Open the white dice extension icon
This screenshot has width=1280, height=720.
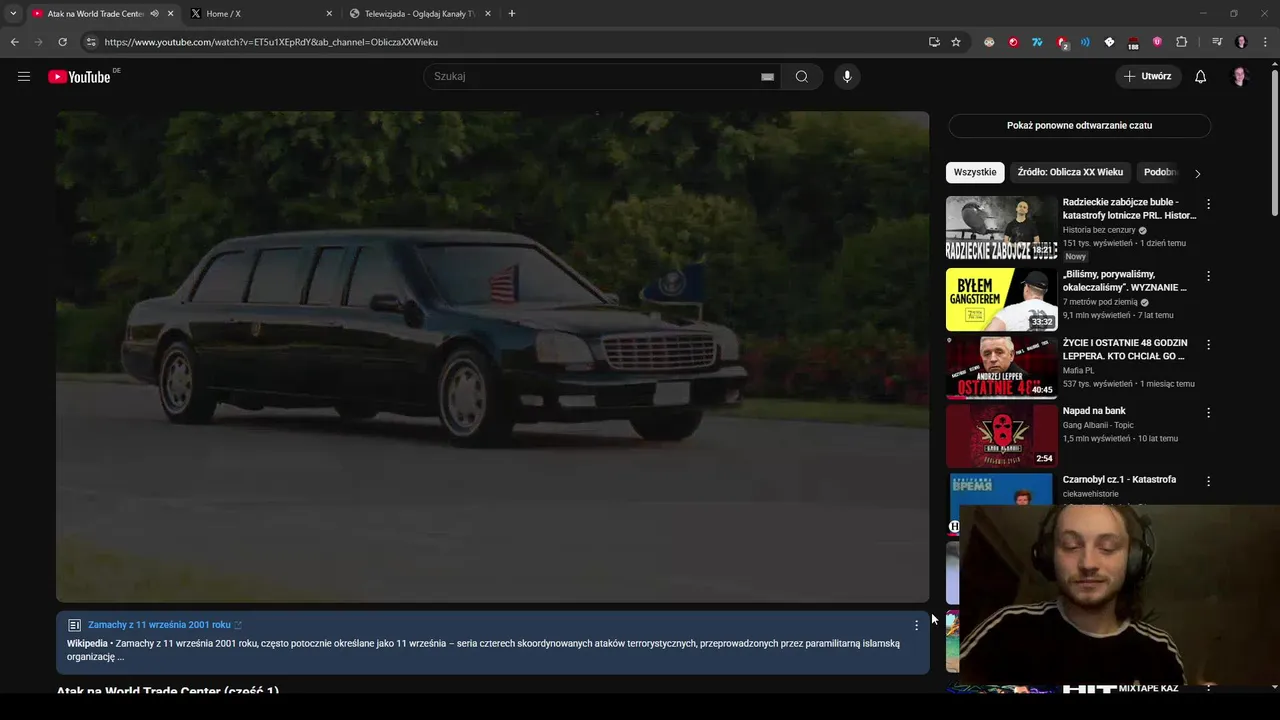[x=1109, y=42]
